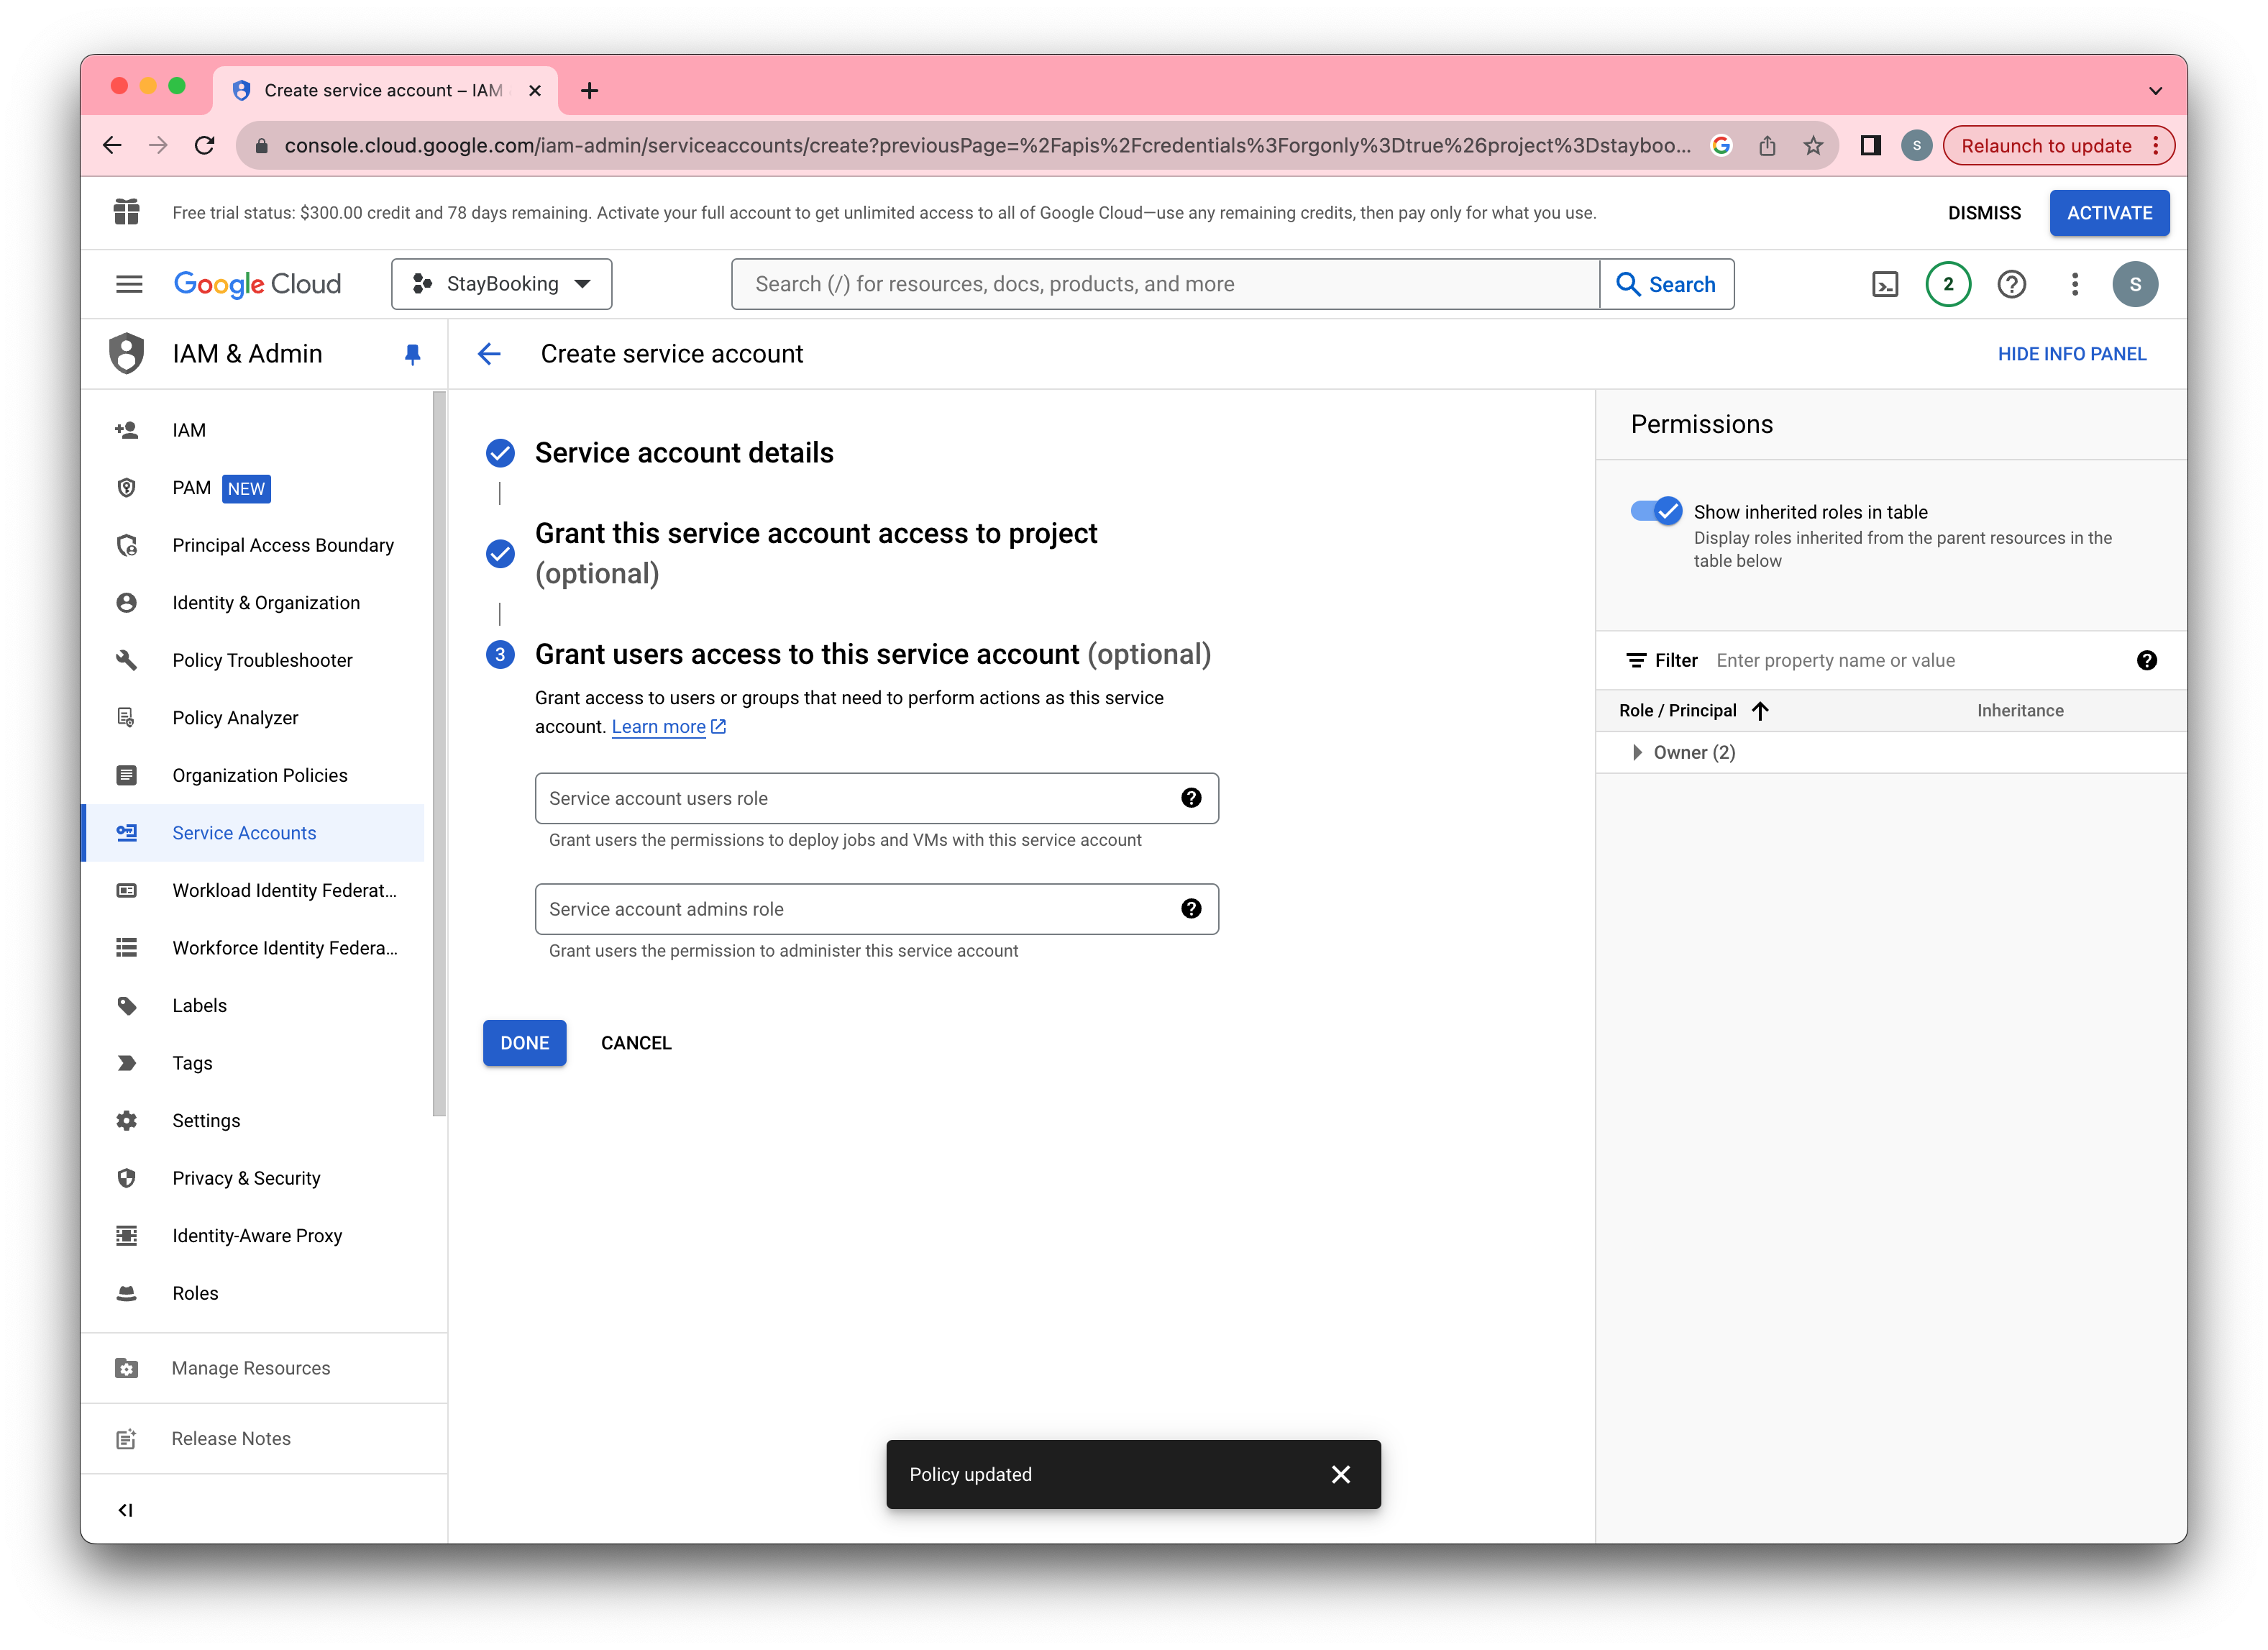Go to Roles in sidebar

[x=195, y=1293]
